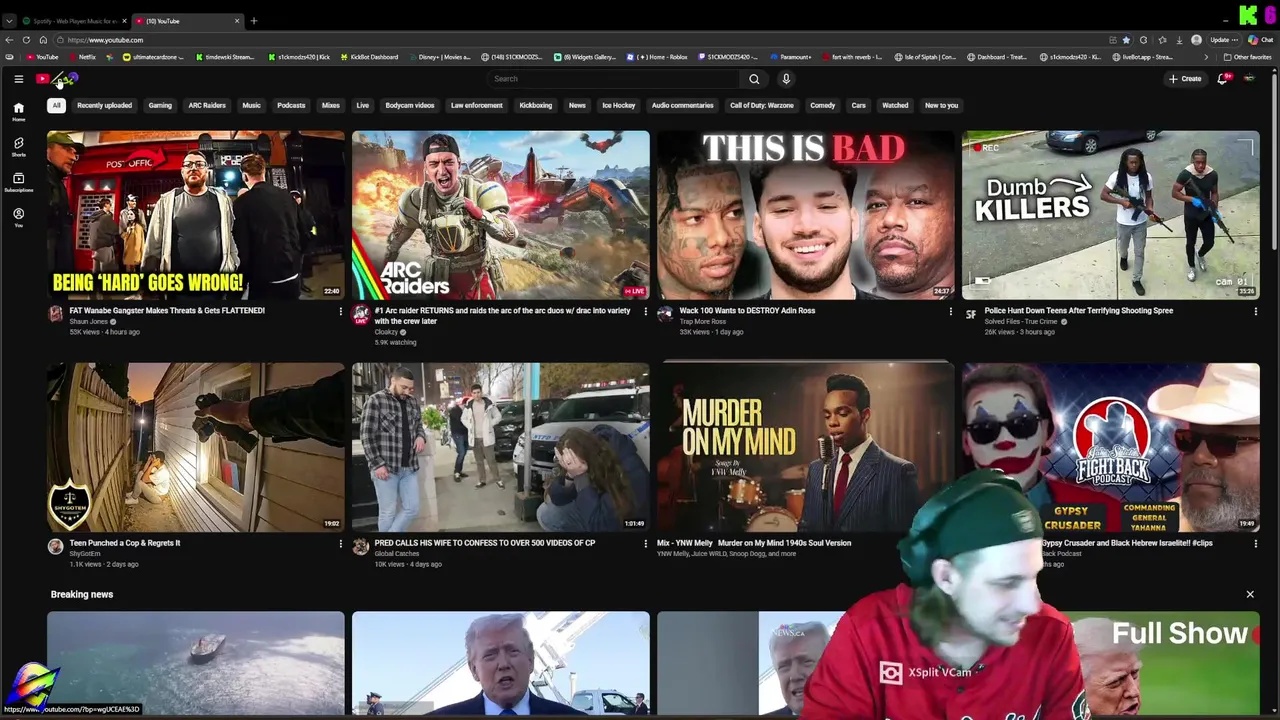This screenshot has height=720, width=1280.
Task: Open options for PRED CALLS HIS WIFE video
Action: (645, 543)
